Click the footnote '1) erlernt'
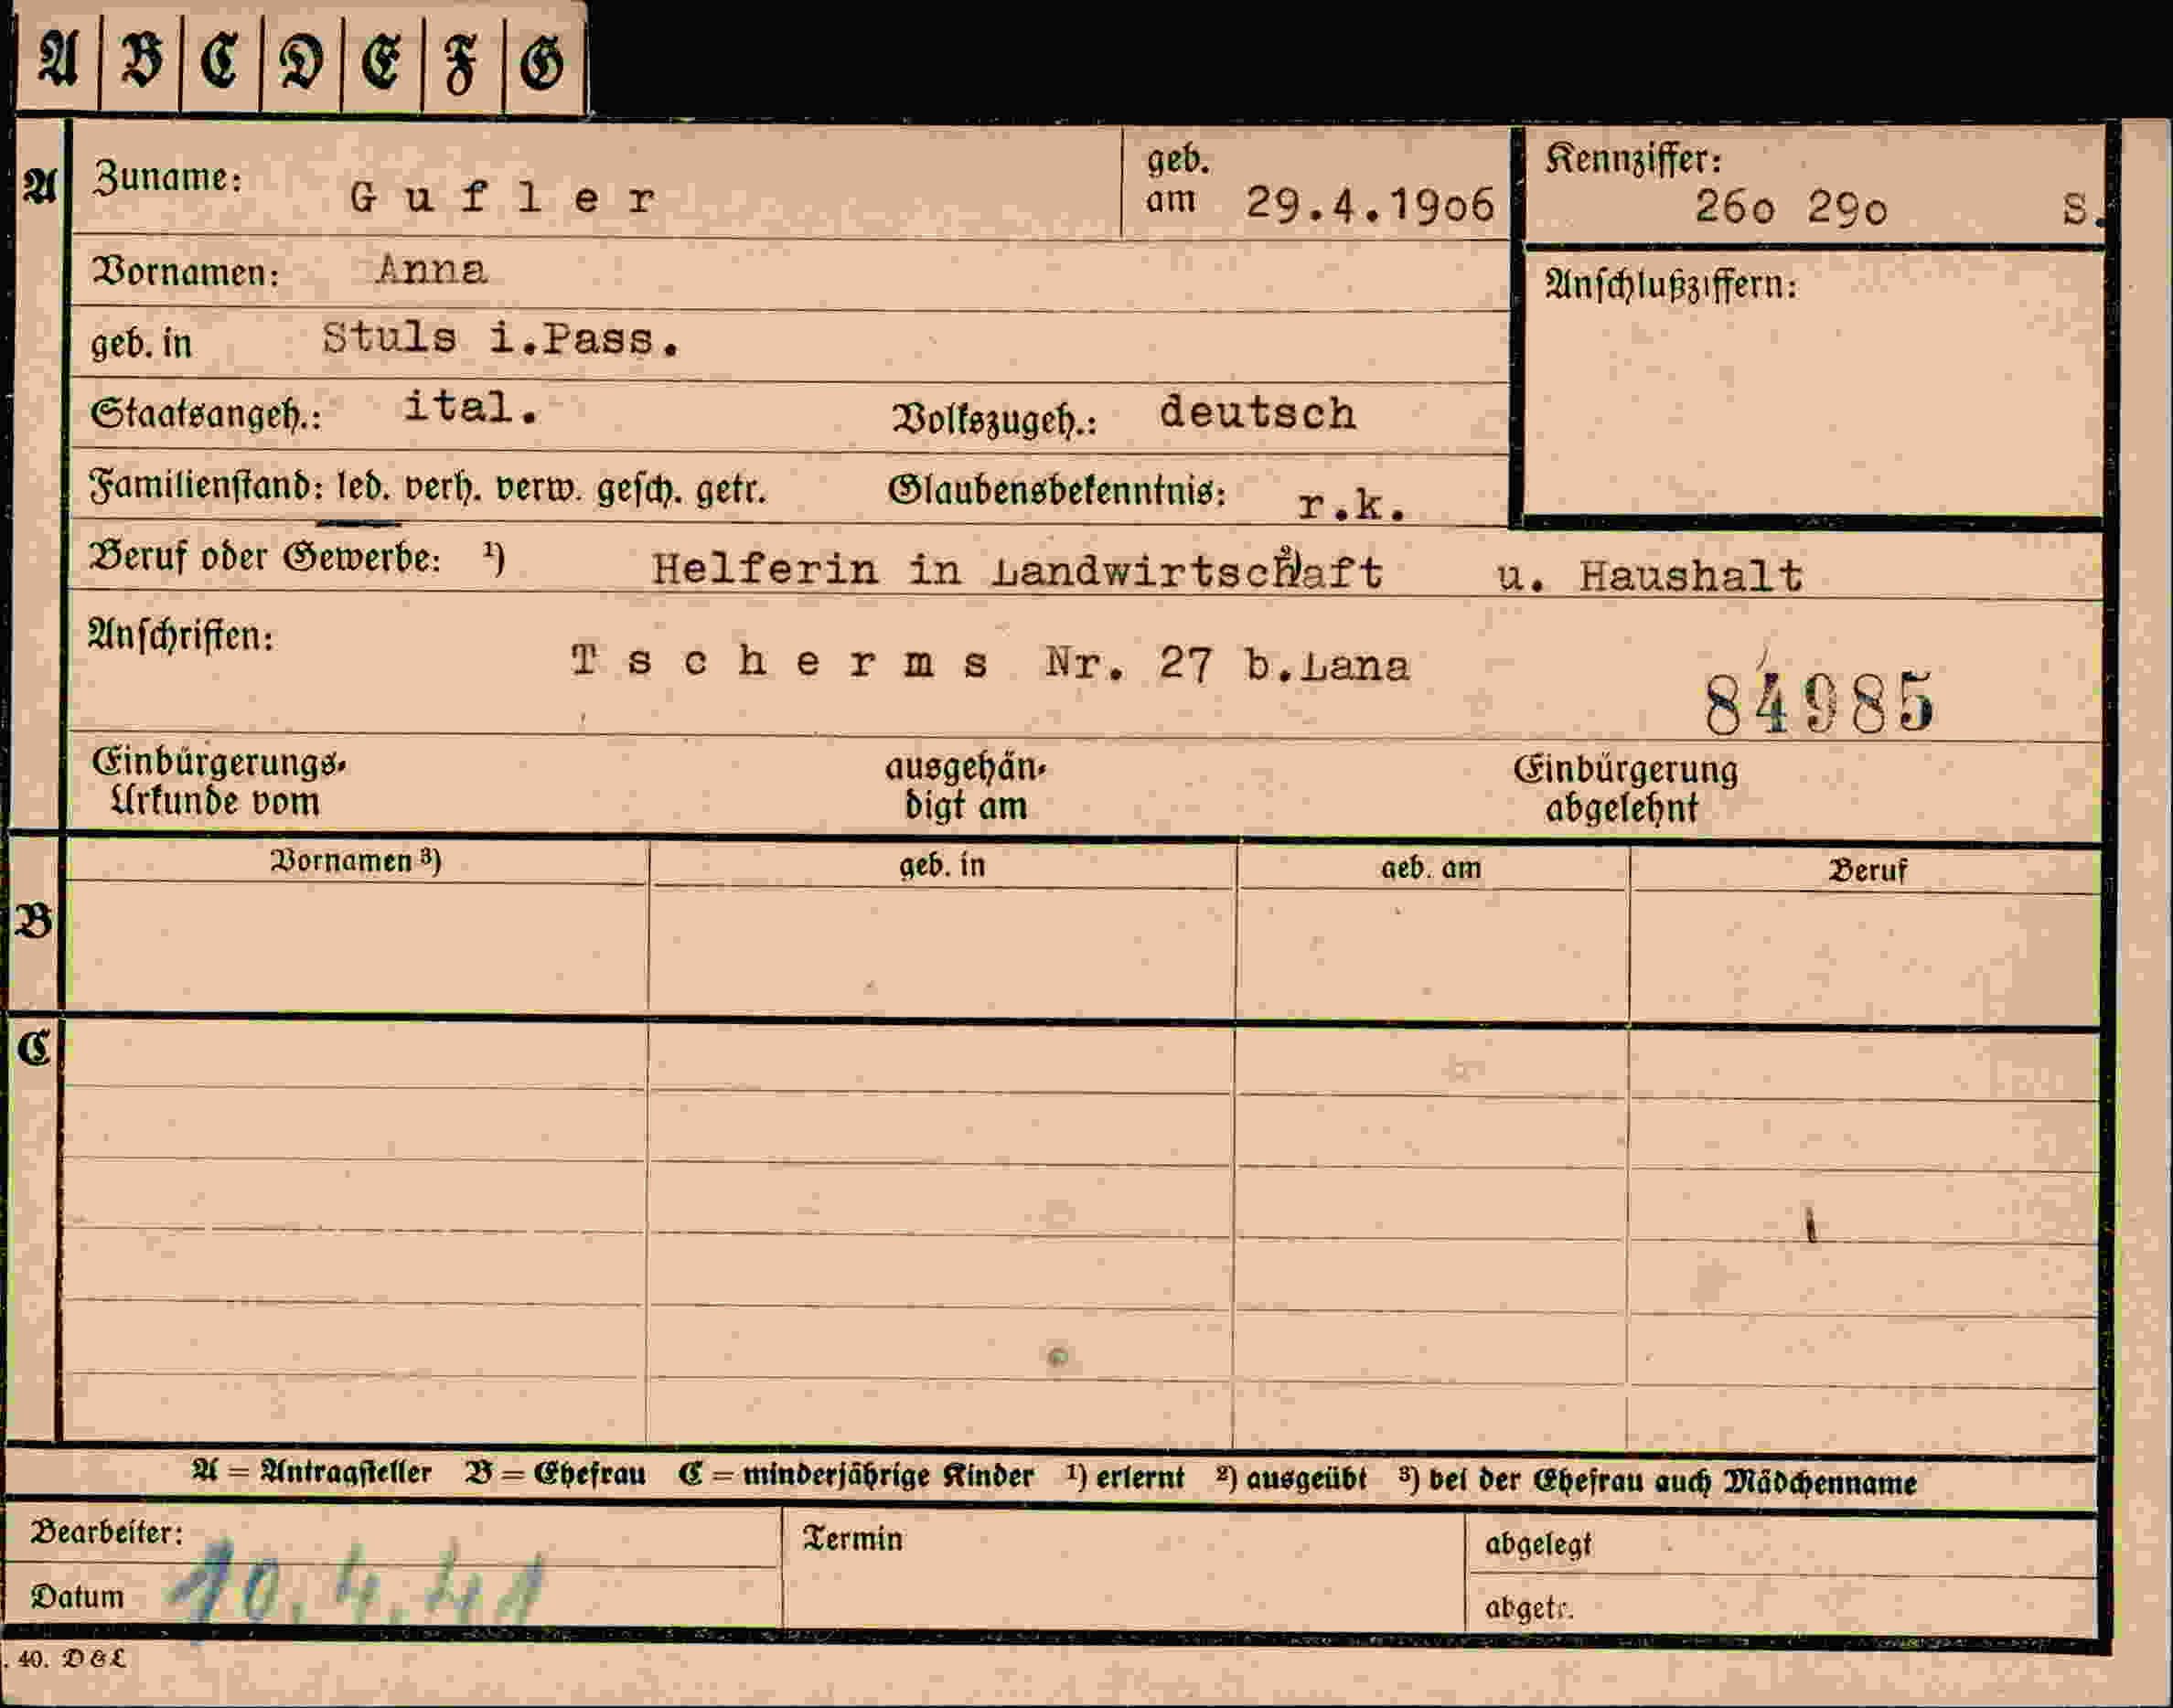 click(x=1125, y=1477)
